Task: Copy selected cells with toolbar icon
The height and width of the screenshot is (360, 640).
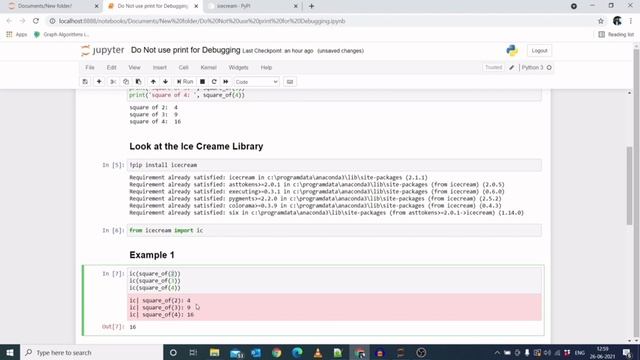Action: [x=126, y=82]
